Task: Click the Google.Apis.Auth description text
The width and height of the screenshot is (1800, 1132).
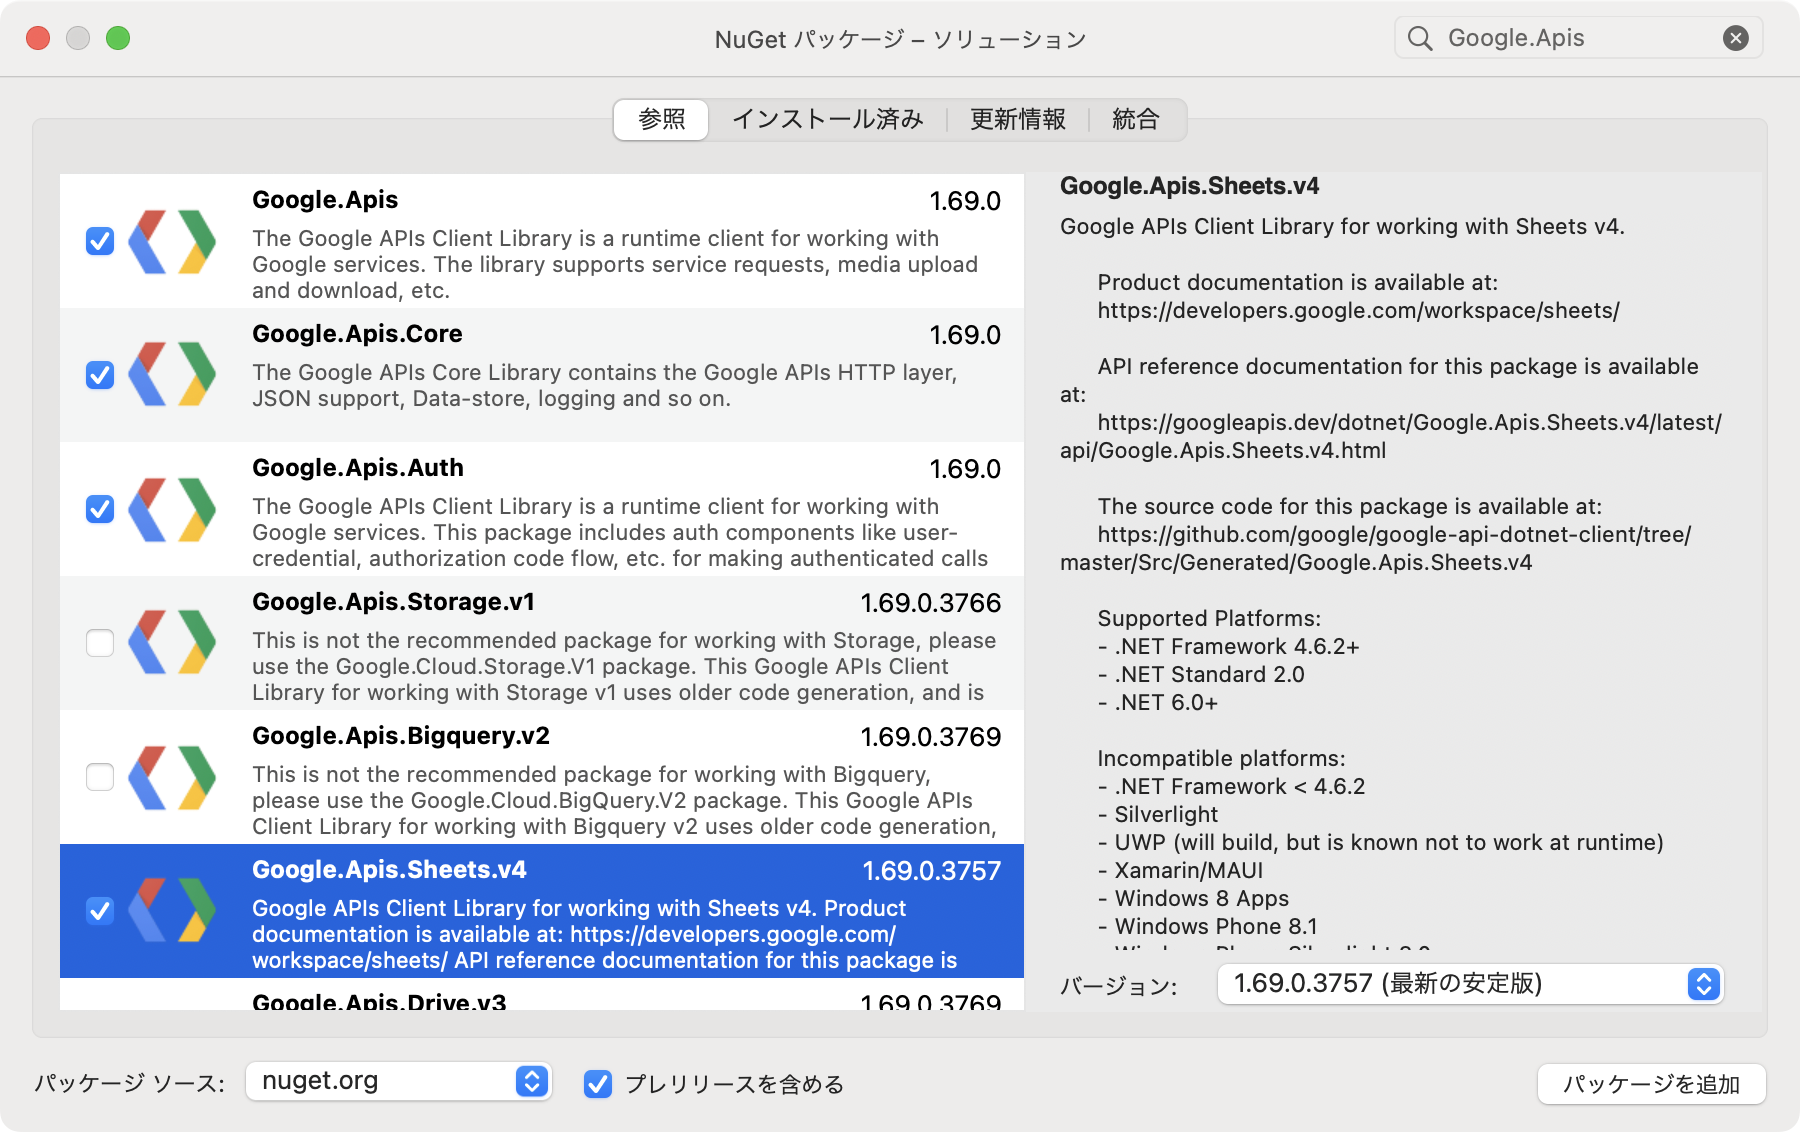Action: 620,533
